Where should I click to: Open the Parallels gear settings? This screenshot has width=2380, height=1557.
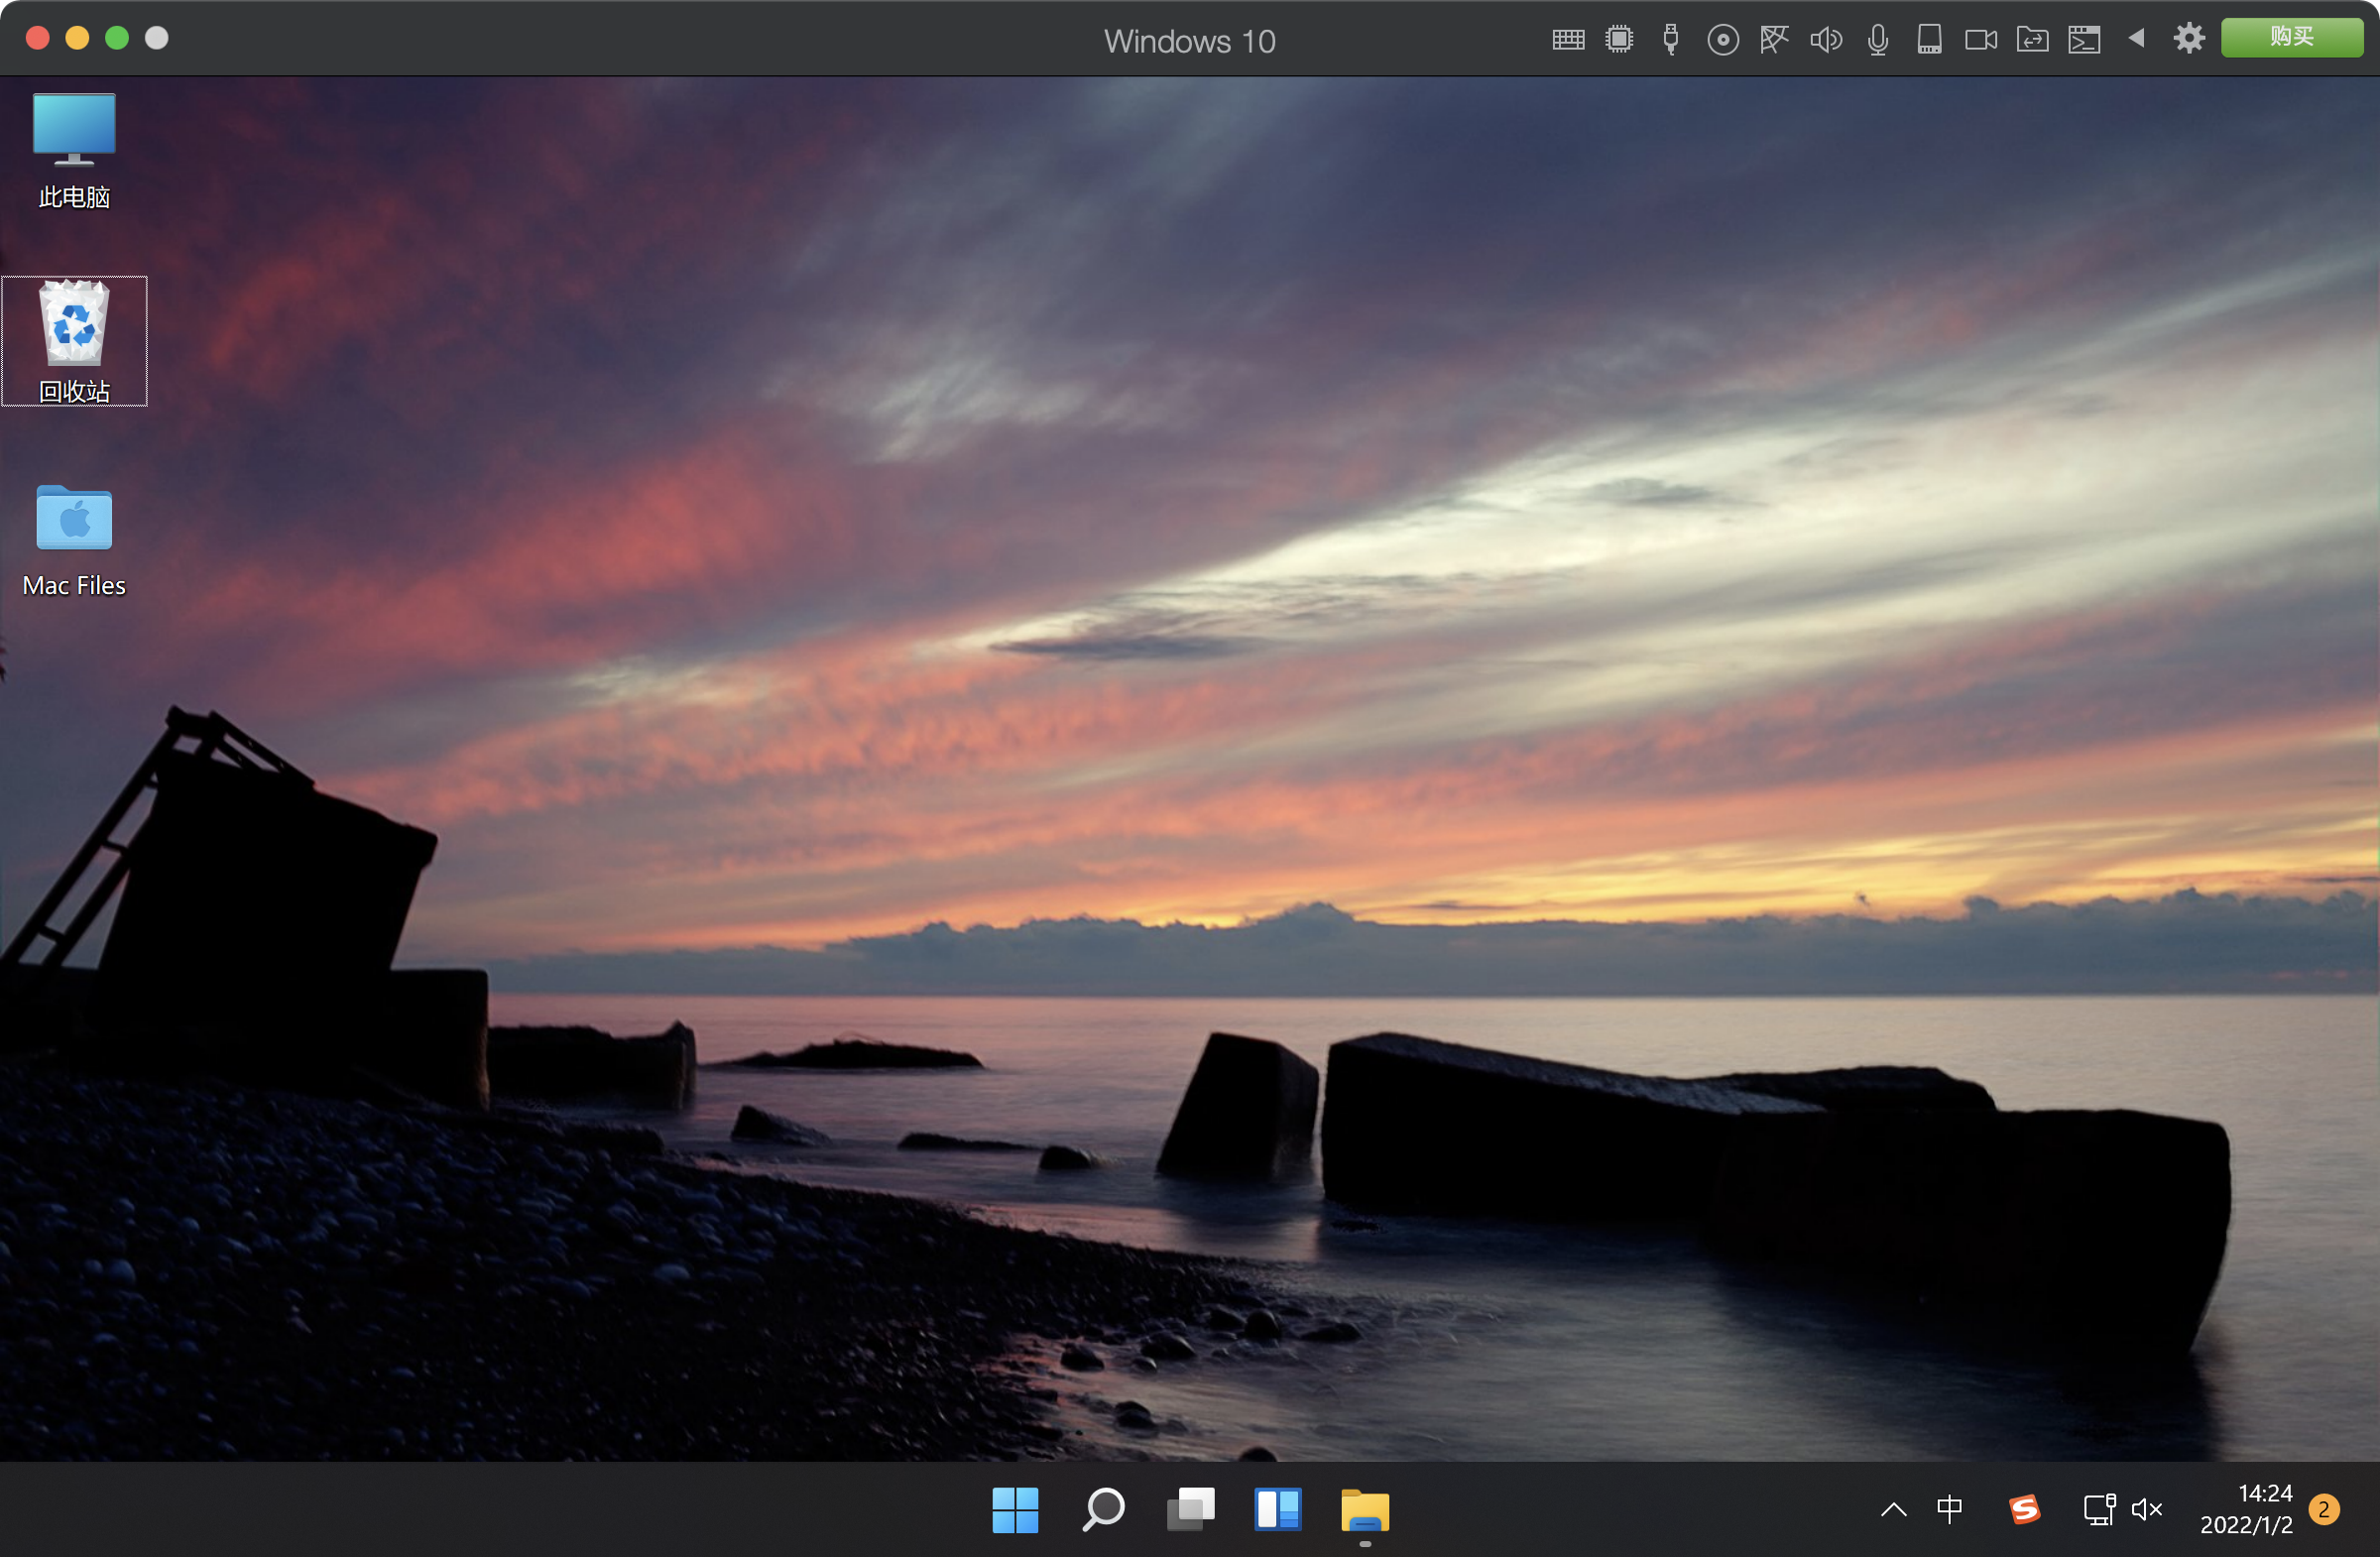point(2188,39)
